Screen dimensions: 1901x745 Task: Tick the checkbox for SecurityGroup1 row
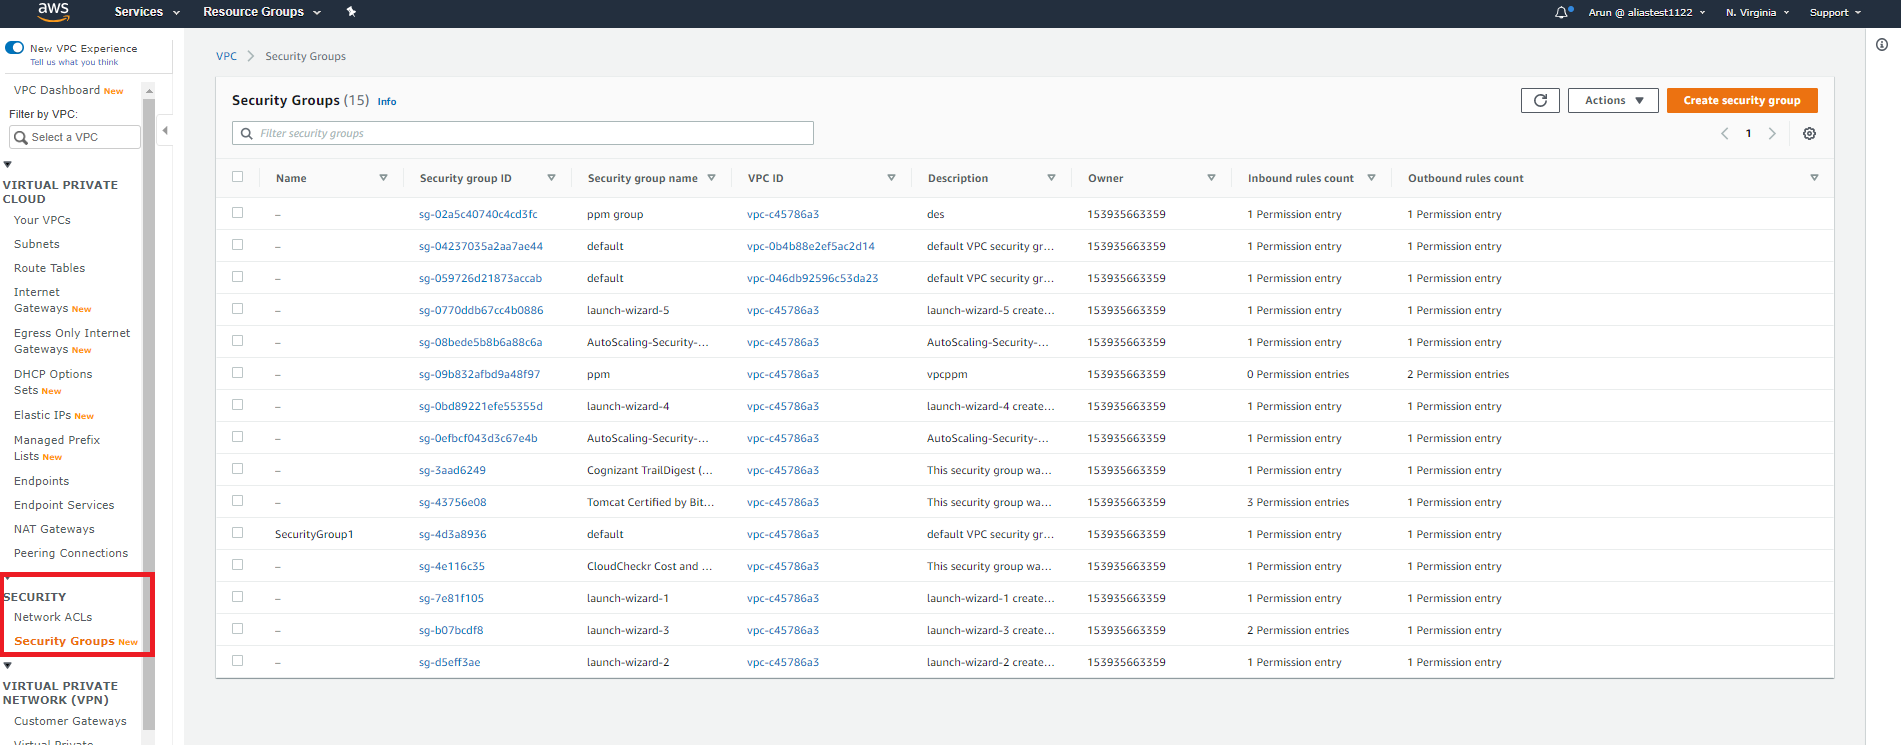pyautogui.click(x=238, y=533)
